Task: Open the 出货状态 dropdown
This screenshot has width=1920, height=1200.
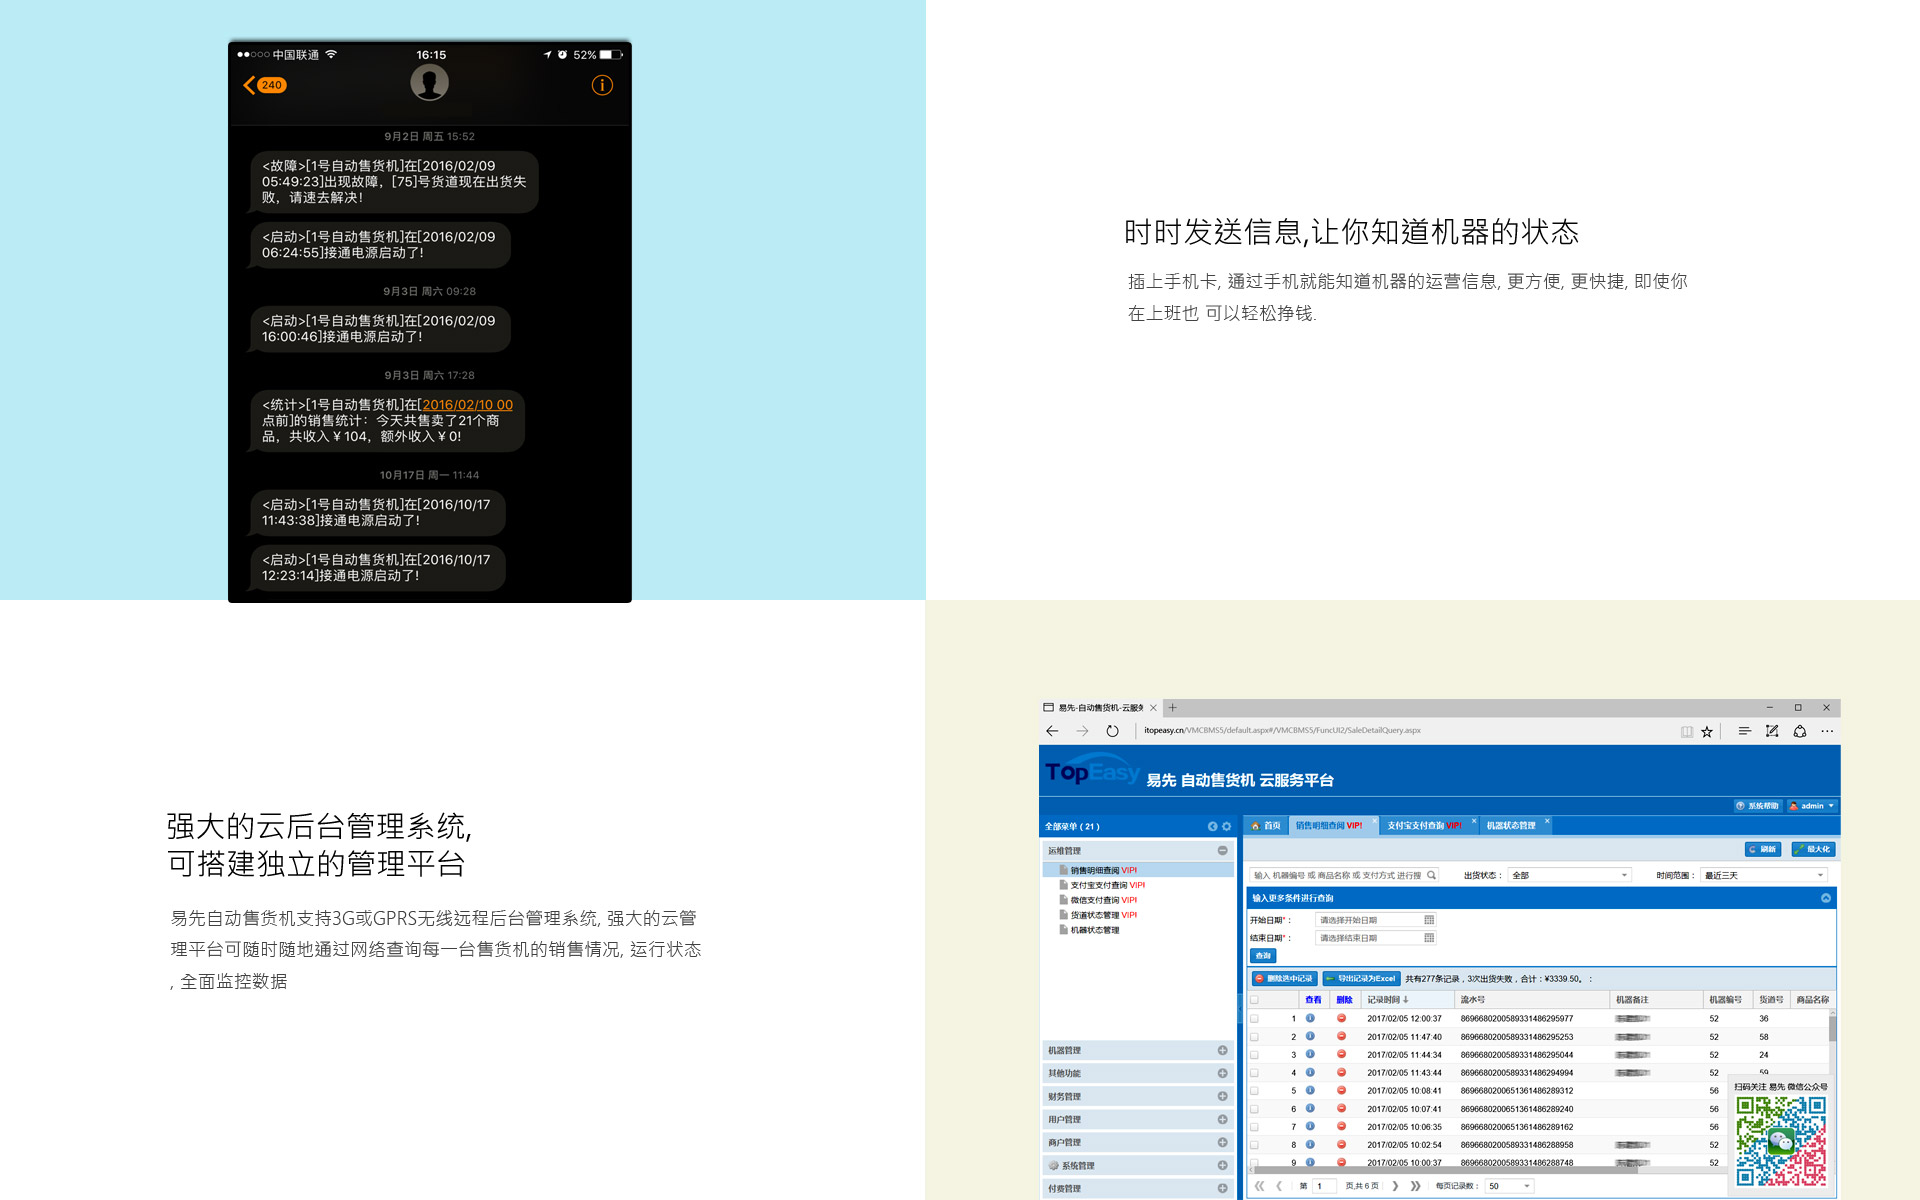Action: (x=1569, y=875)
